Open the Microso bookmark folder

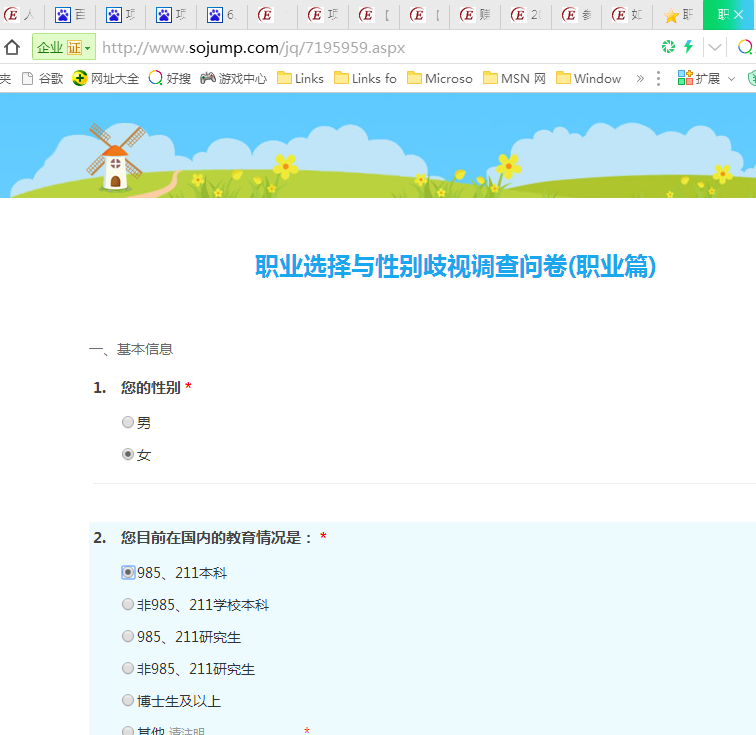[x=440, y=79]
